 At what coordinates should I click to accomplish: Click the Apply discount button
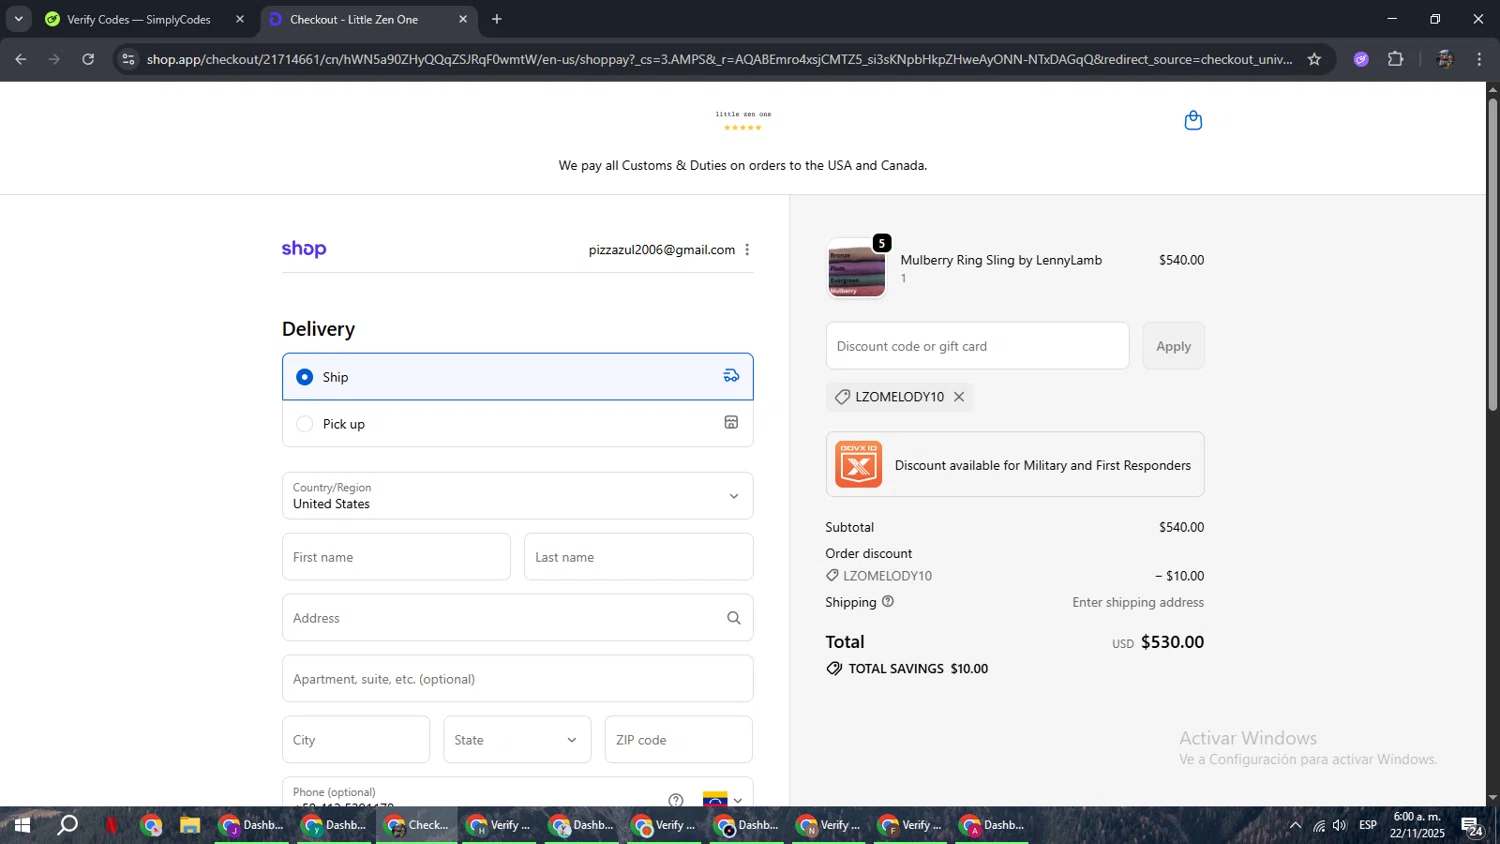(1174, 346)
